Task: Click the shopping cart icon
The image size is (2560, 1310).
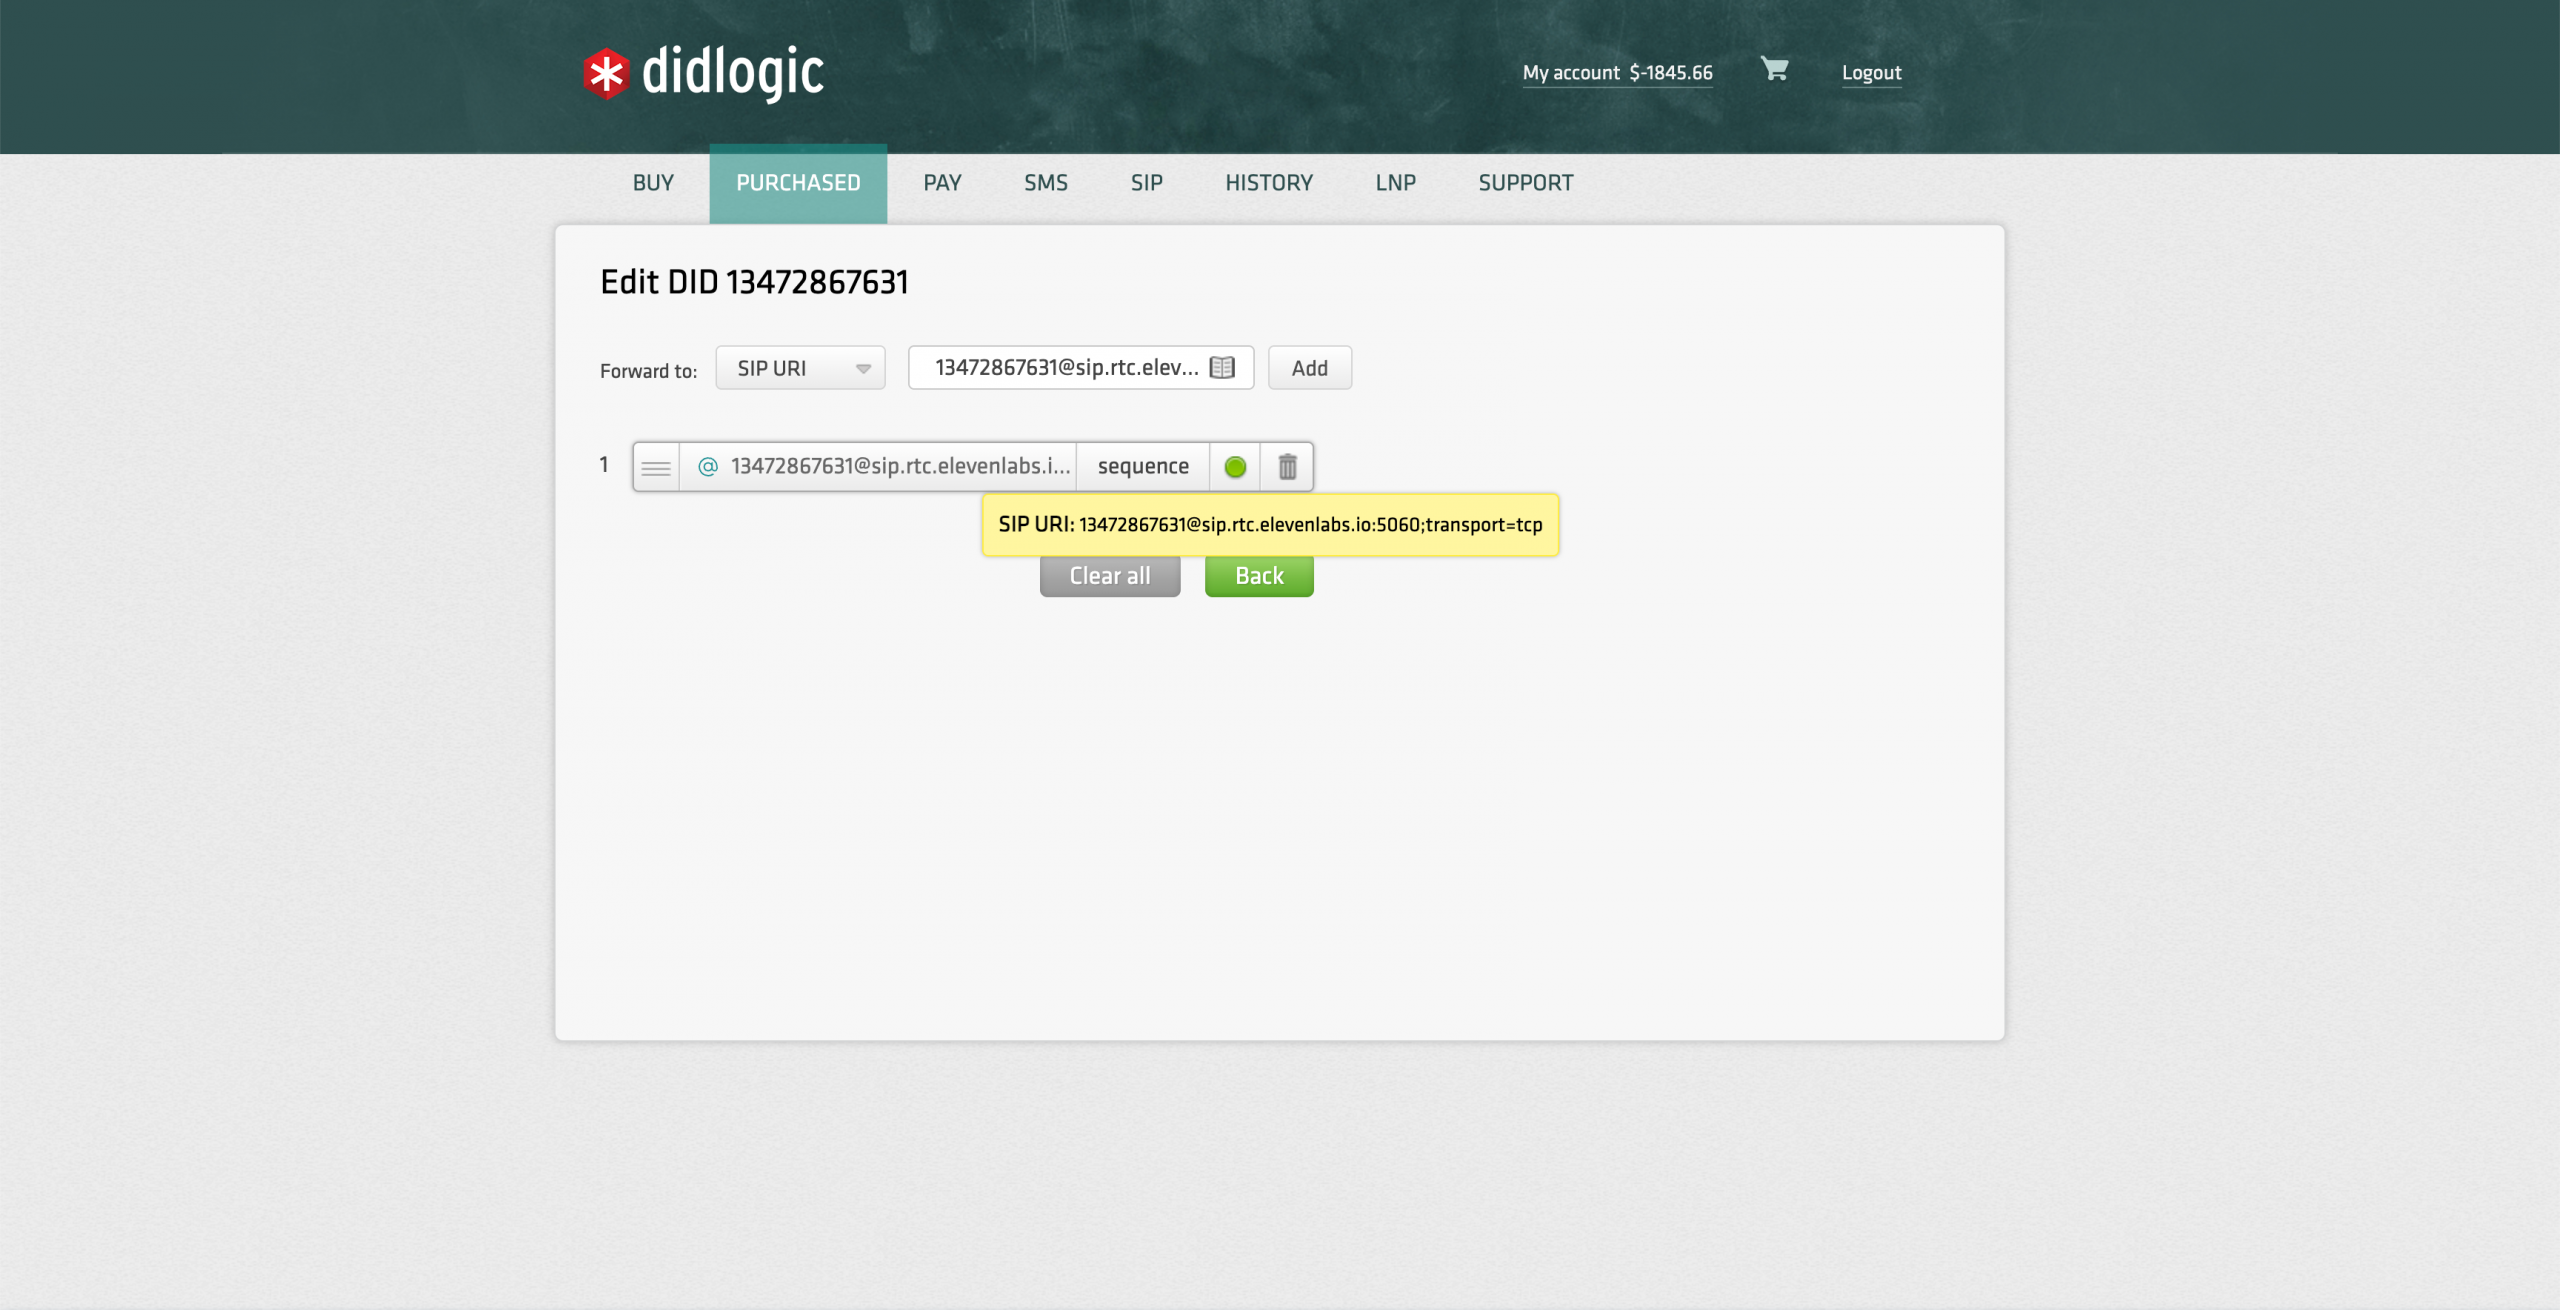Action: (x=1774, y=69)
